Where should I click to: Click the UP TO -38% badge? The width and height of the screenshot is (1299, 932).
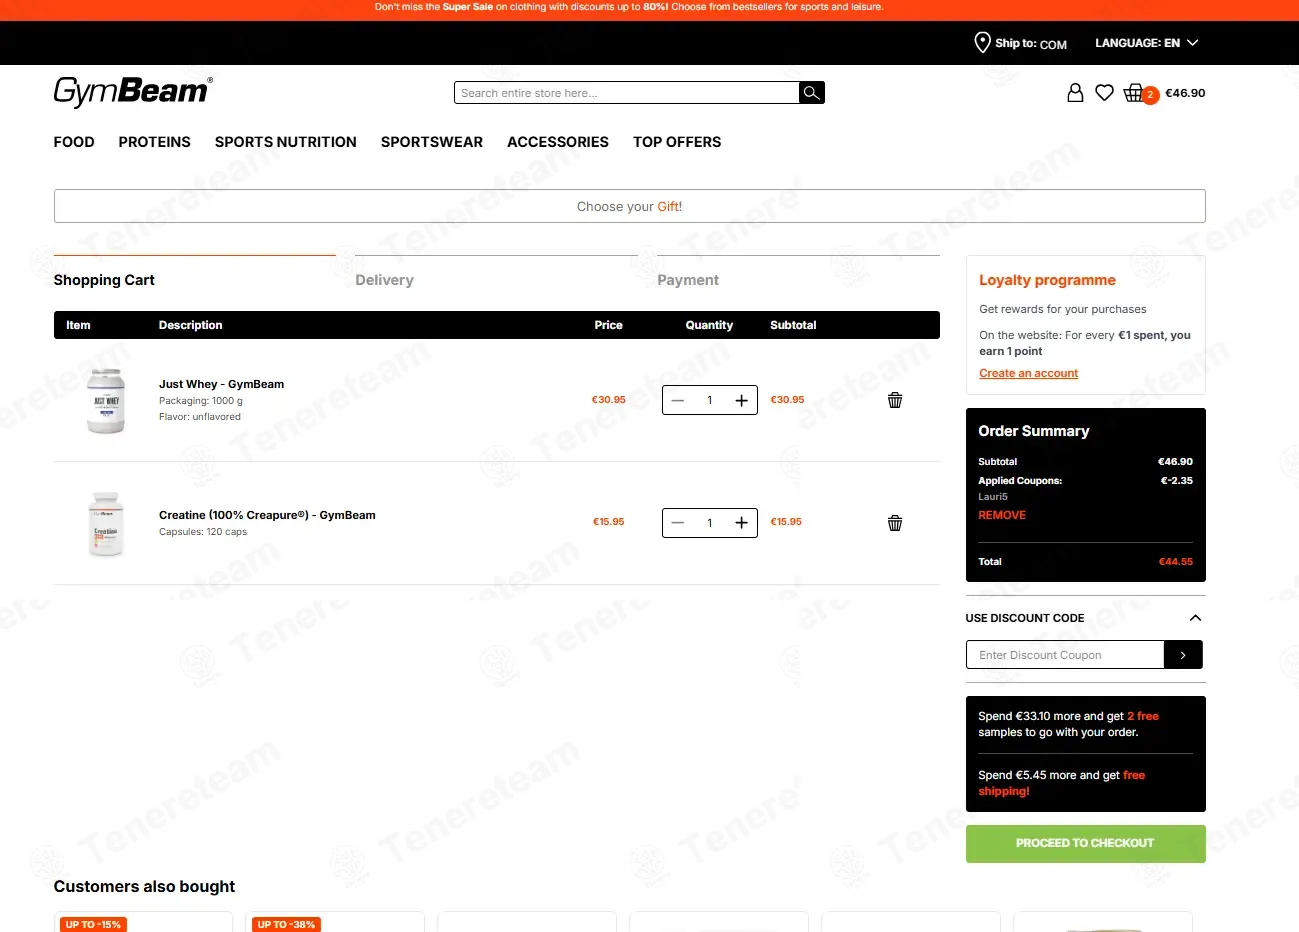286,925
